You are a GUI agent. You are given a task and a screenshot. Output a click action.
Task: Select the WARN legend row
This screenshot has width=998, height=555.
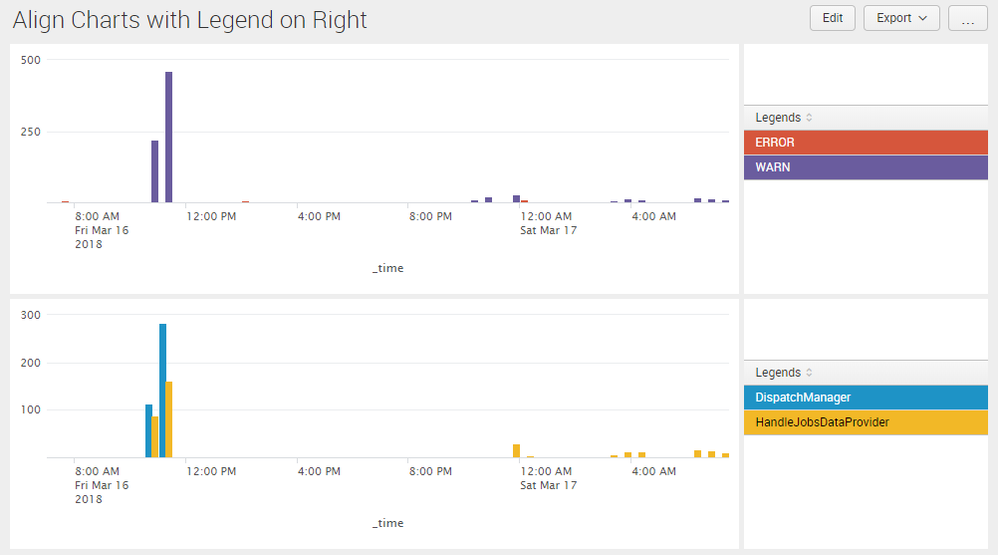click(865, 168)
